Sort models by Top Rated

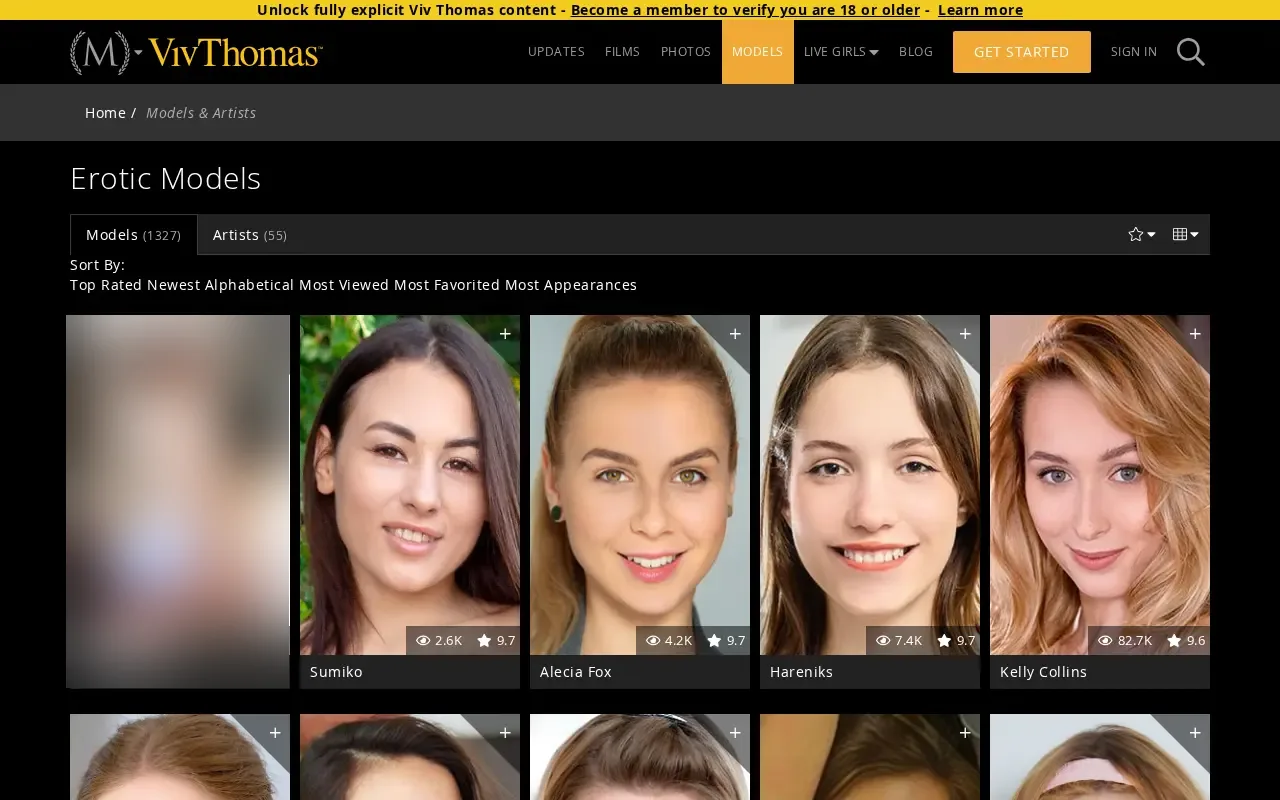[x=106, y=285]
